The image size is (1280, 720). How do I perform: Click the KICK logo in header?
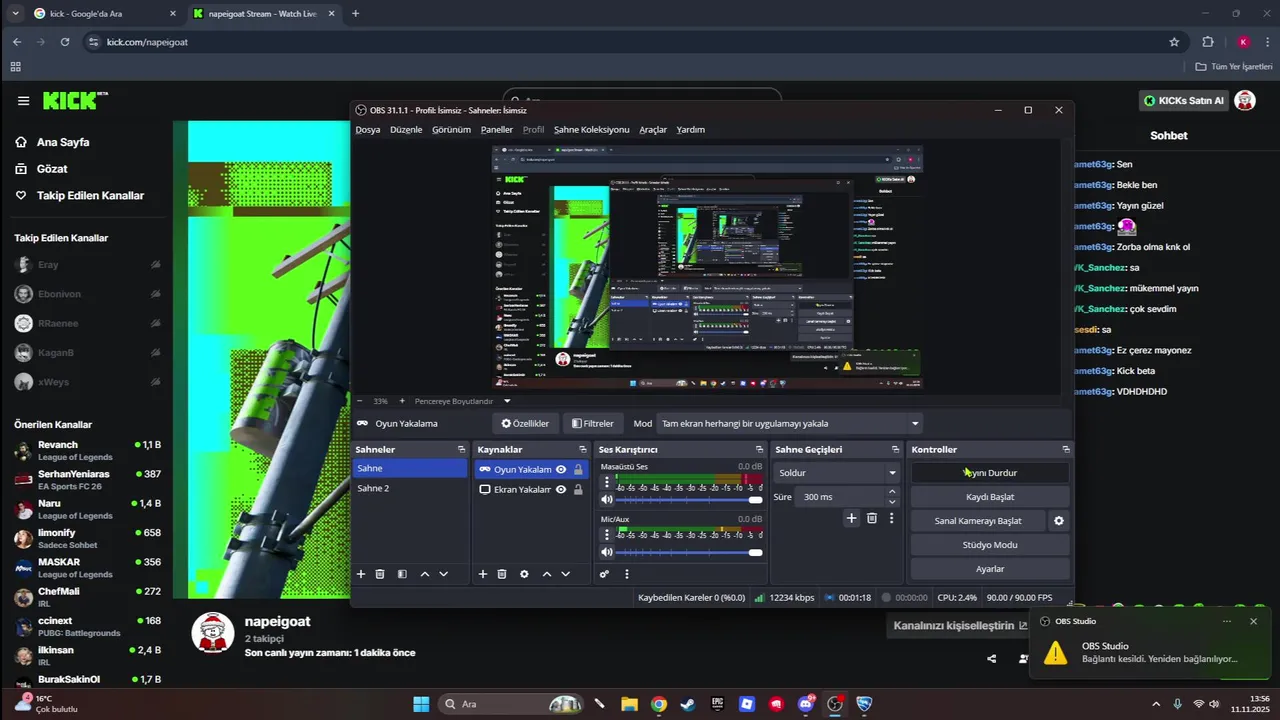tap(75, 100)
